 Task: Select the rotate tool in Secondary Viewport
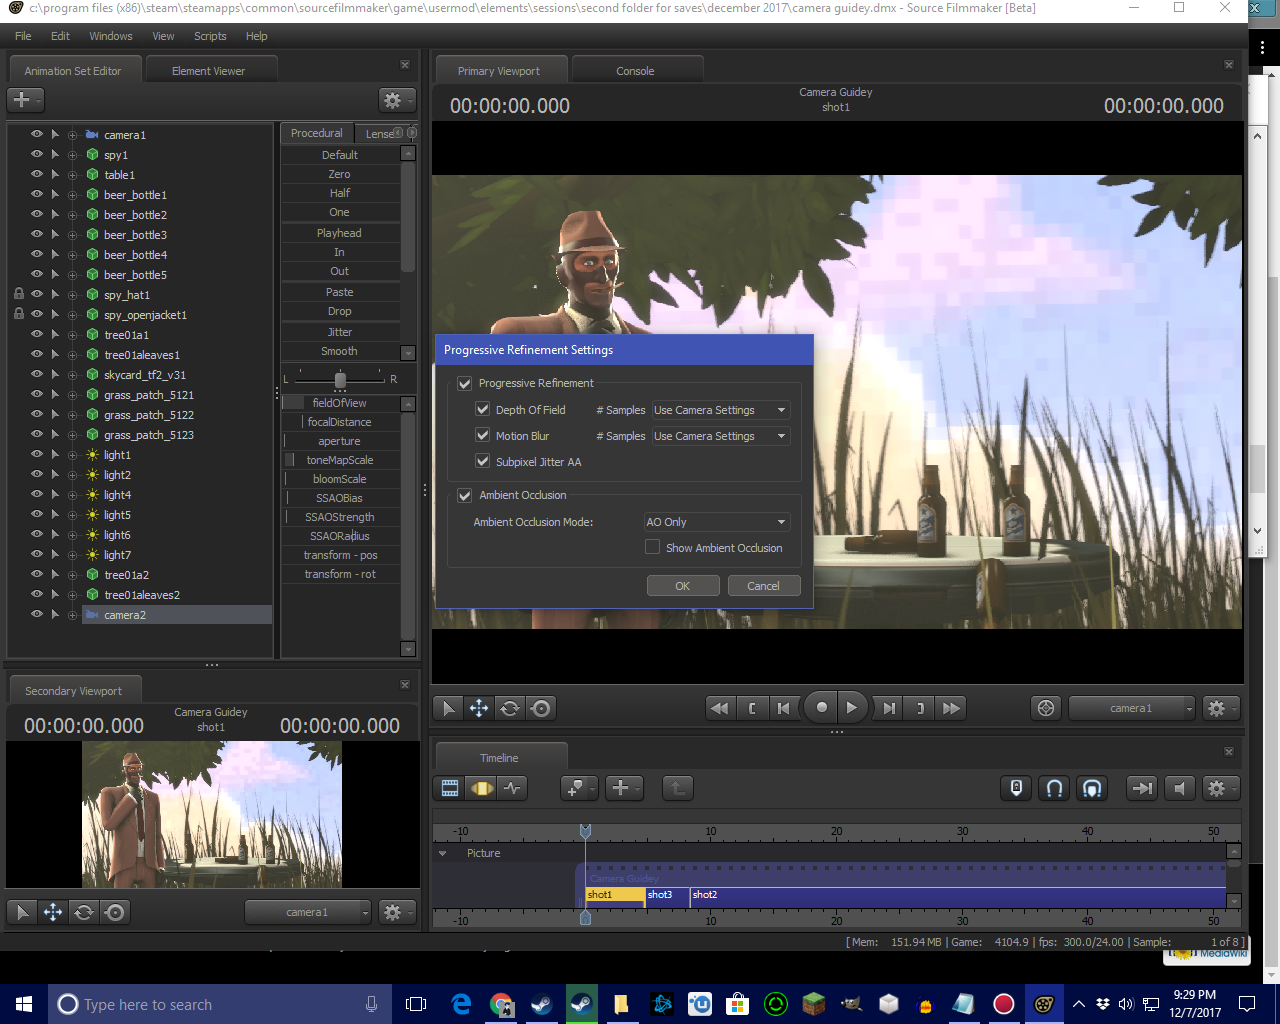click(84, 912)
